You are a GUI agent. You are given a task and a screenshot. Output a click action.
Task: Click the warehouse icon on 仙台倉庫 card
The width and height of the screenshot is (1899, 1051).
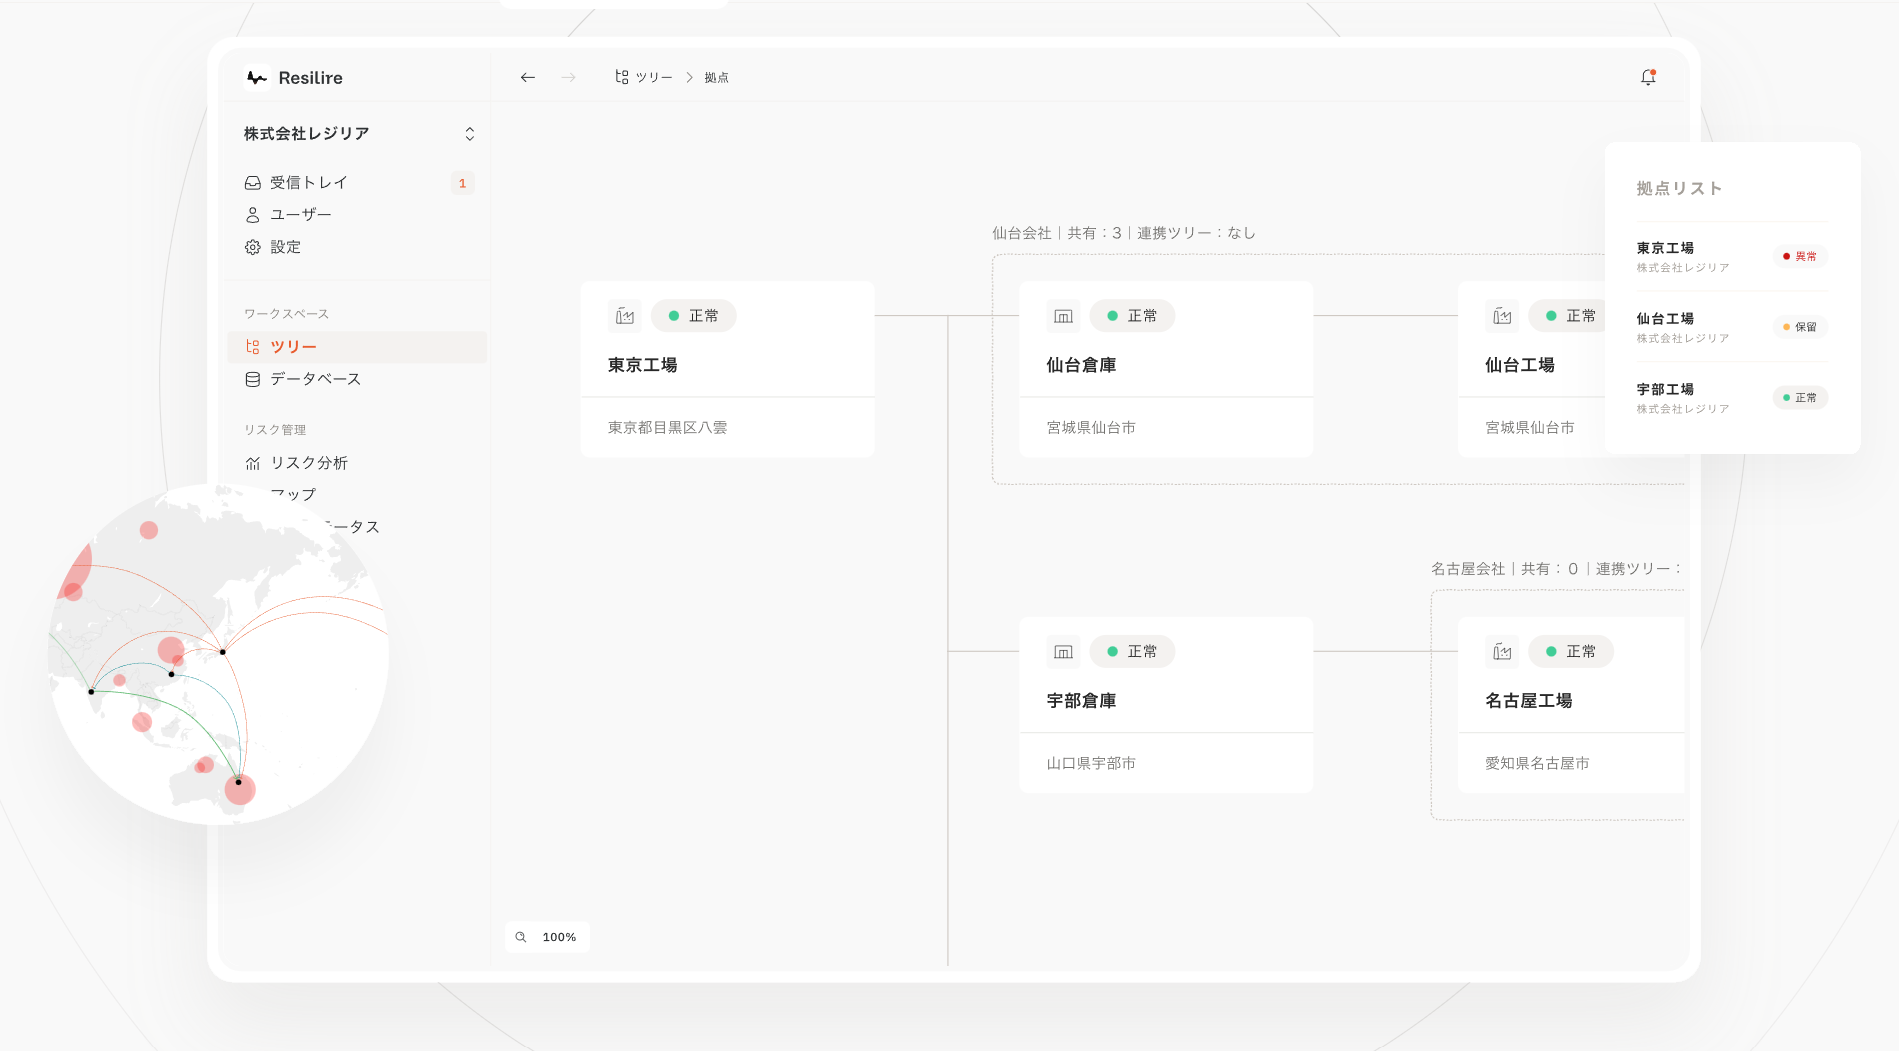pyautogui.click(x=1063, y=316)
